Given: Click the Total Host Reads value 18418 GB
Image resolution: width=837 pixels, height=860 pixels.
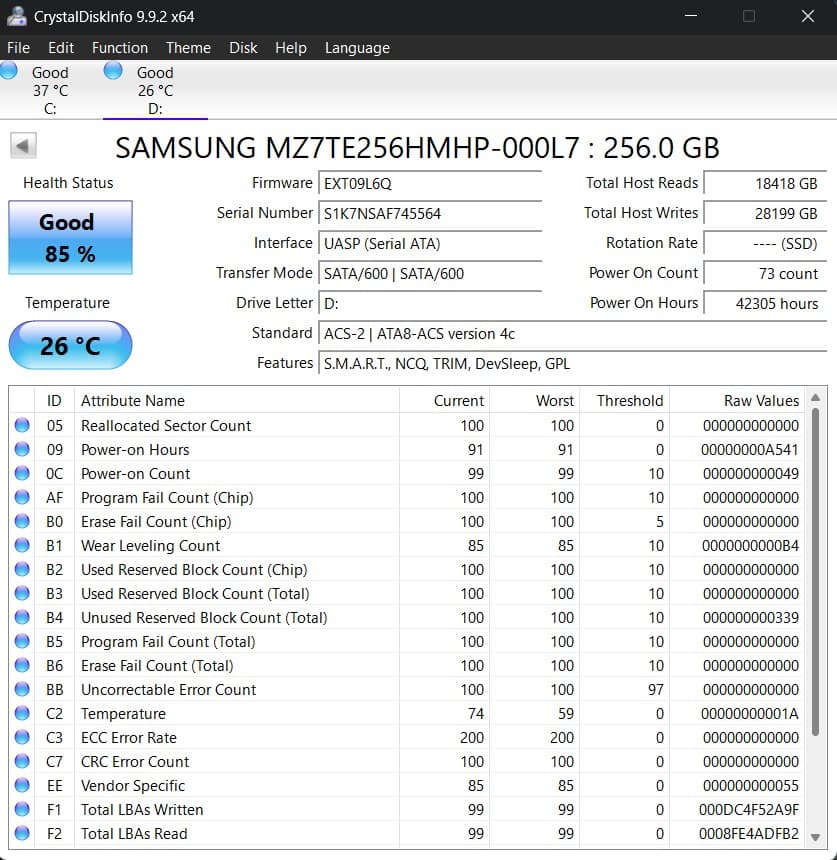Looking at the screenshot, I should pyautogui.click(x=766, y=183).
